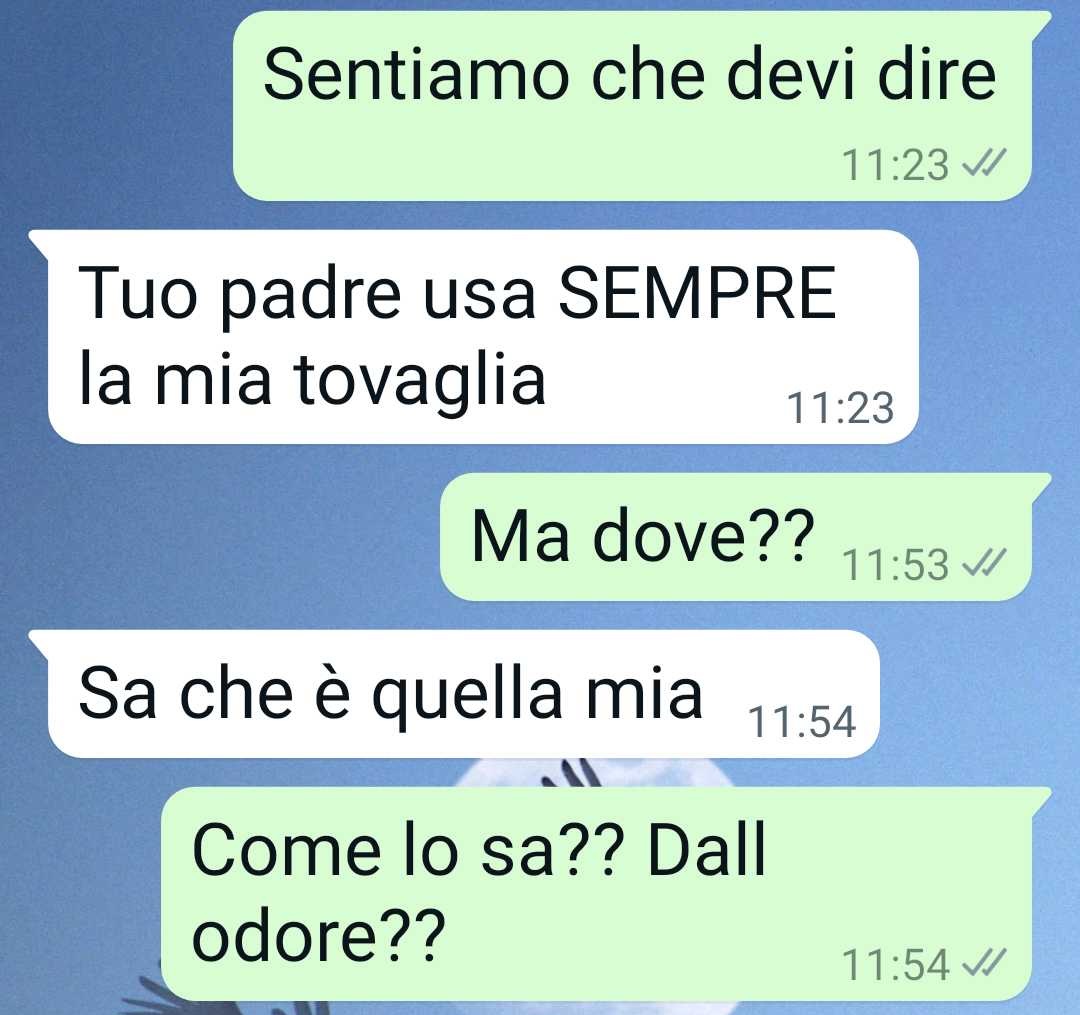Screen dimensions: 1080x1015
Task: Select the 'Sa che è quella mia' bubble
Action: (x=455, y=694)
